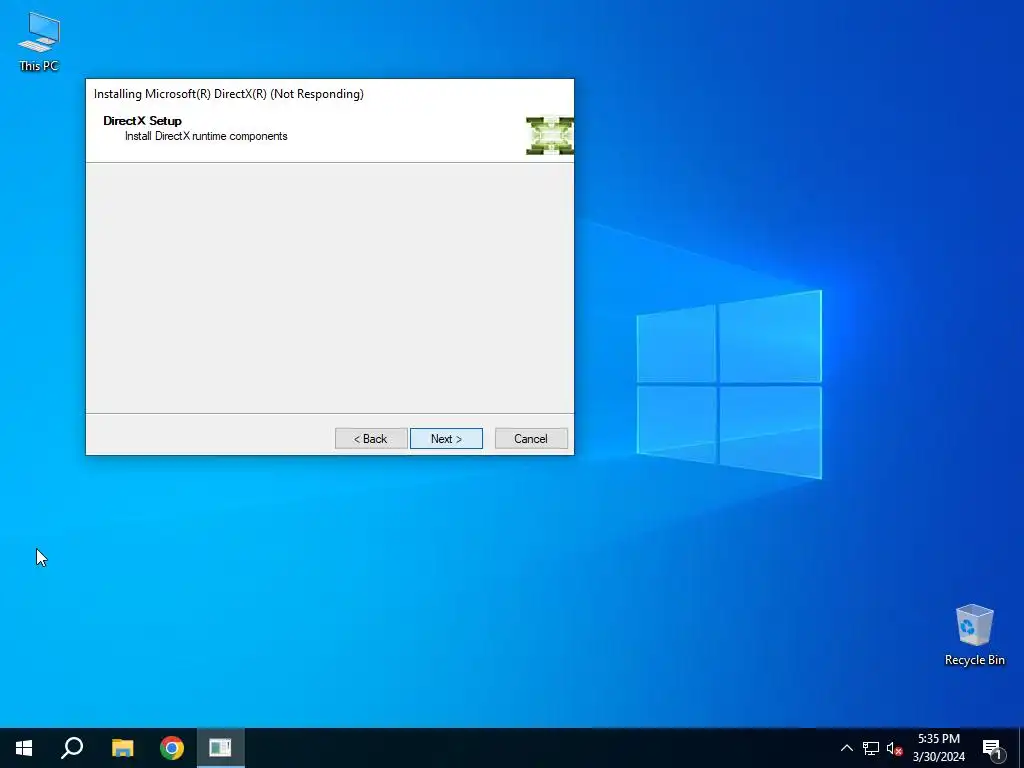The image size is (1024, 768).
Task: Select the DirectX installer taskbar button
Action: [221, 748]
